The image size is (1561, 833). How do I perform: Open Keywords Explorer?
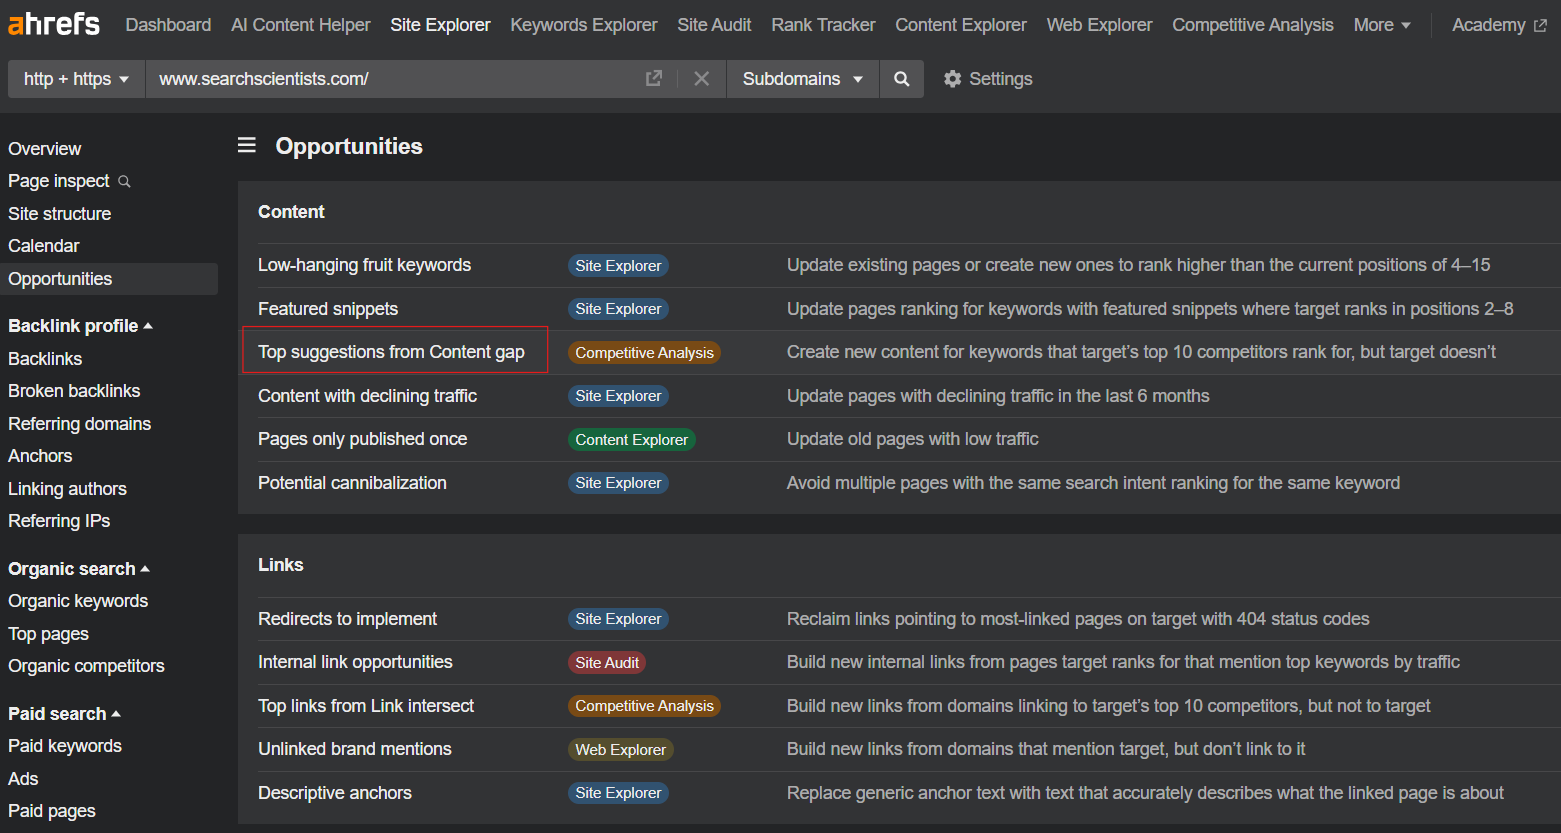(x=584, y=25)
